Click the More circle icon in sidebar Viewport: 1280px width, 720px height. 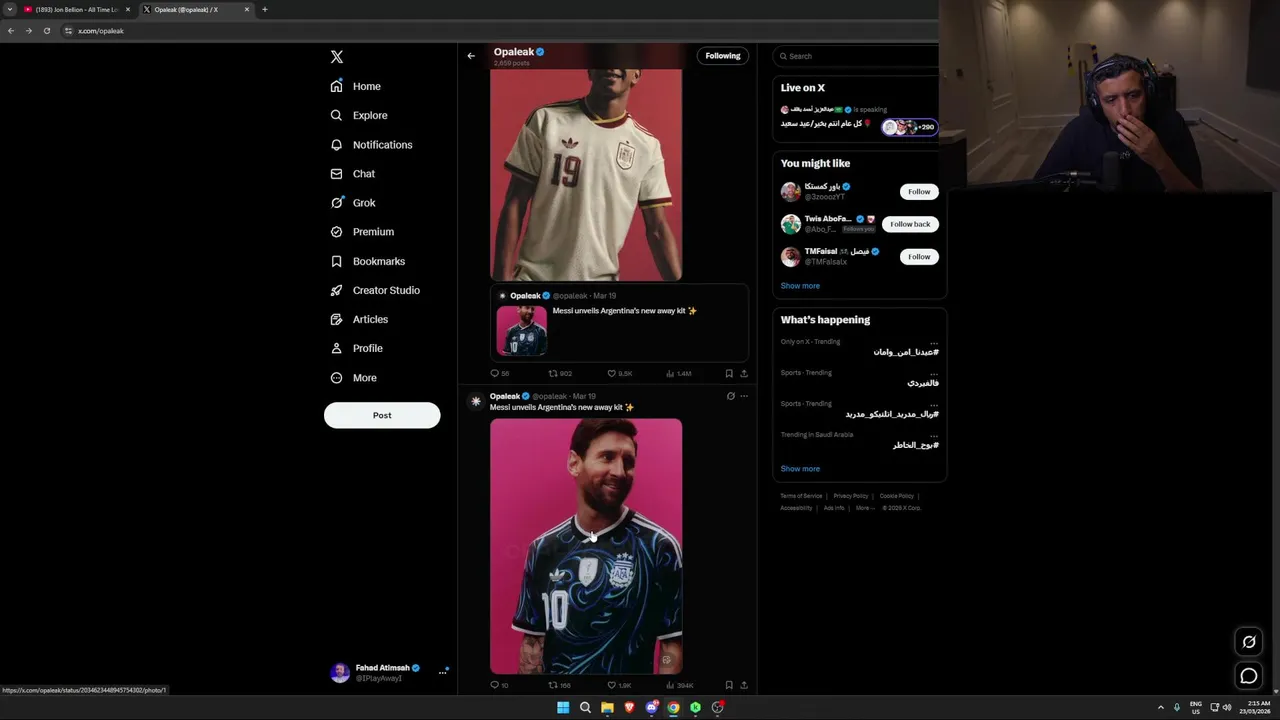(337, 378)
